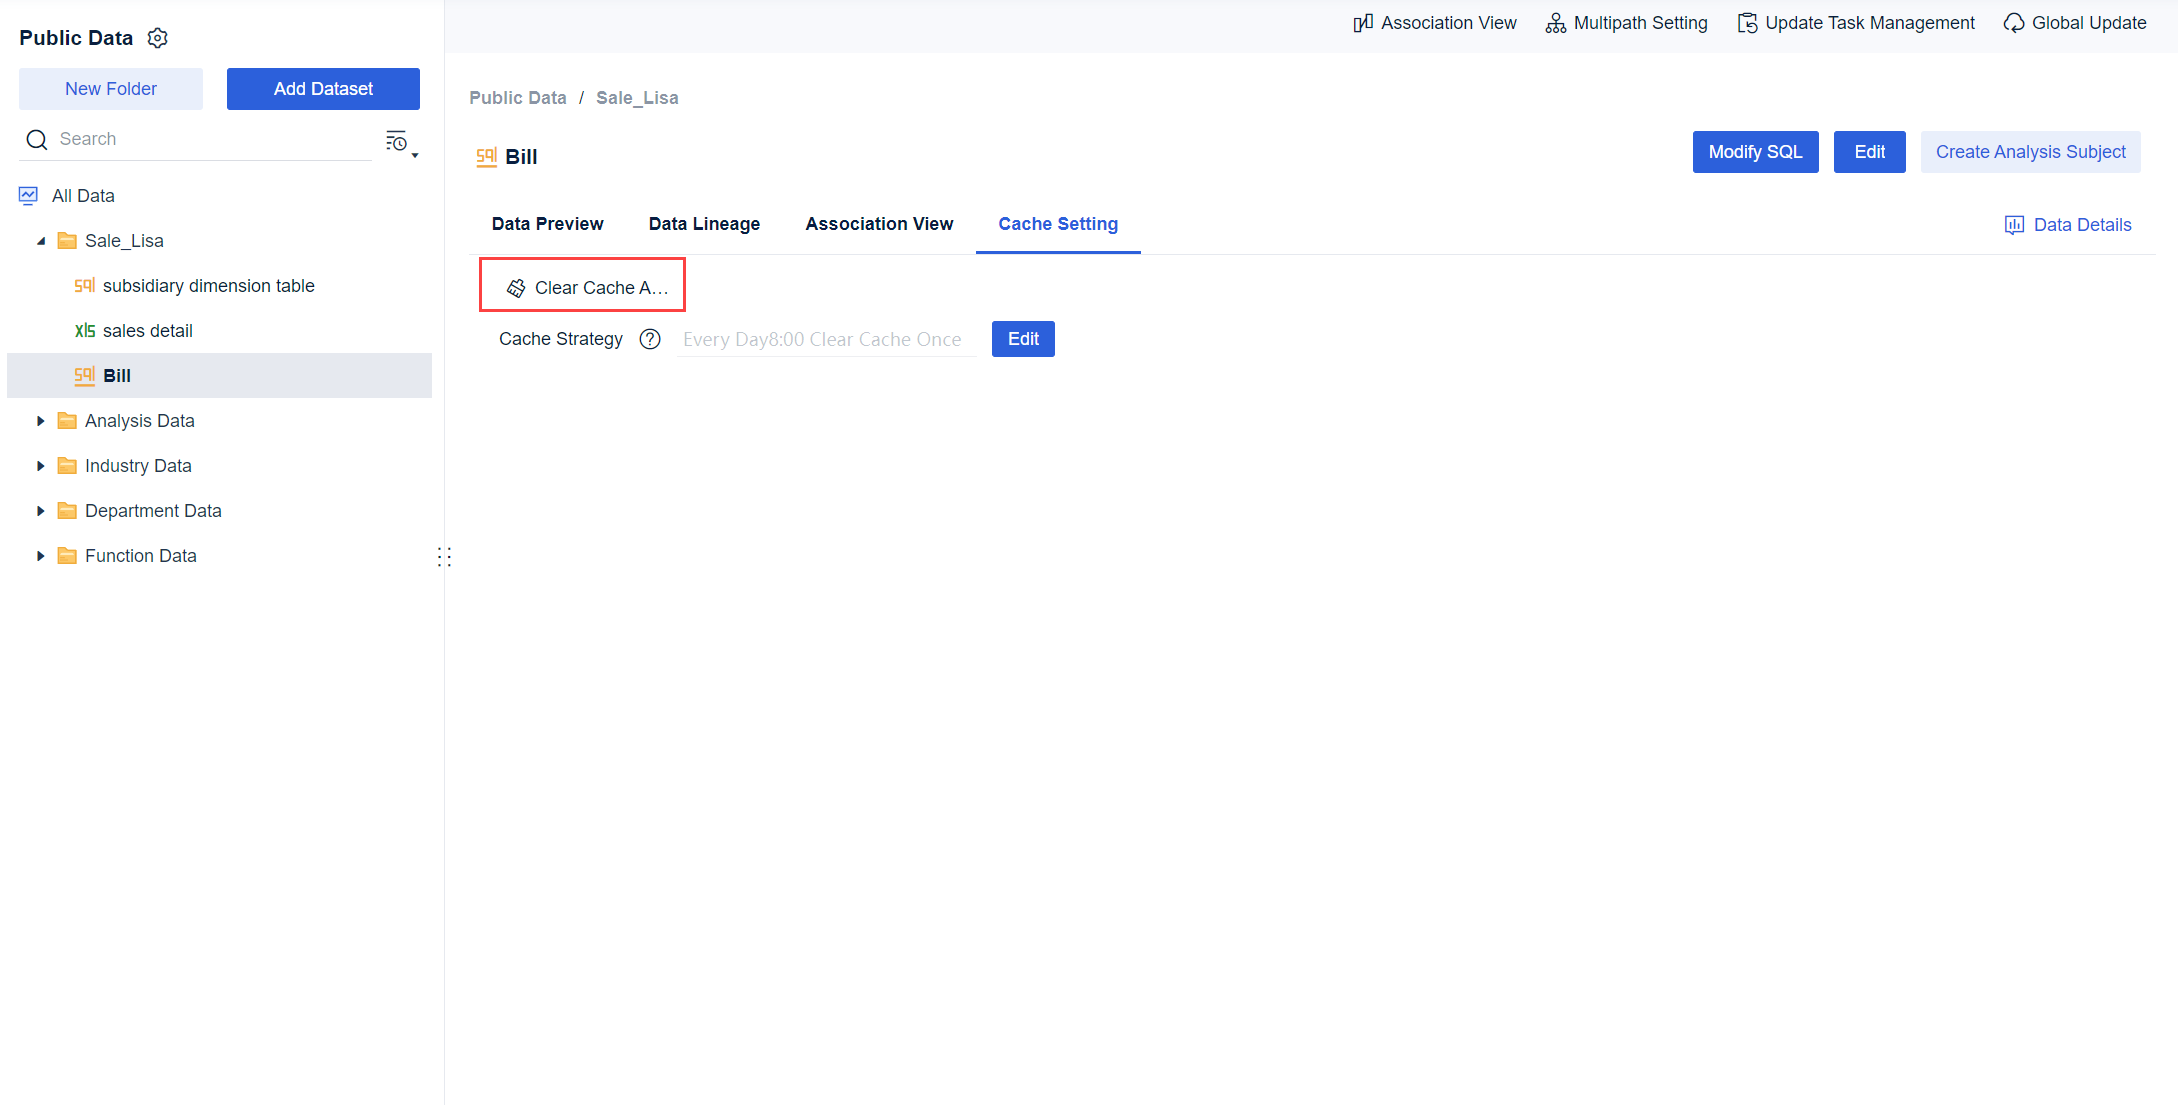Select the Cache Setting tab
Image resolution: width=2178 pixels, height=1105 pixels.
click(x=1058, y=224)
